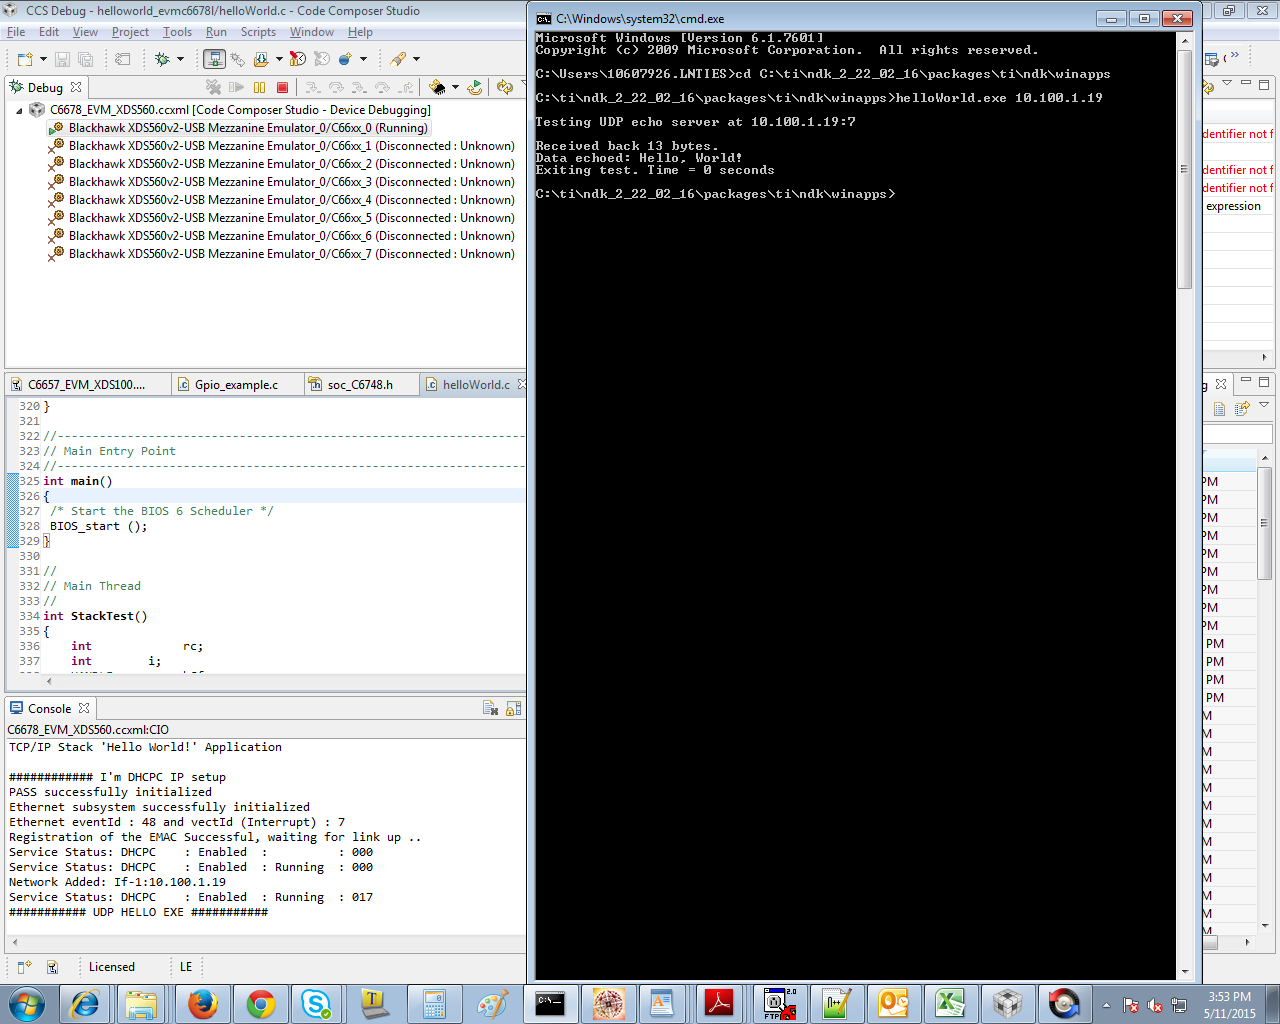The height and width of the screenshot is (1024, 1280).
Task: Click the volume icon in system tray
Action: point(1155,1005)
